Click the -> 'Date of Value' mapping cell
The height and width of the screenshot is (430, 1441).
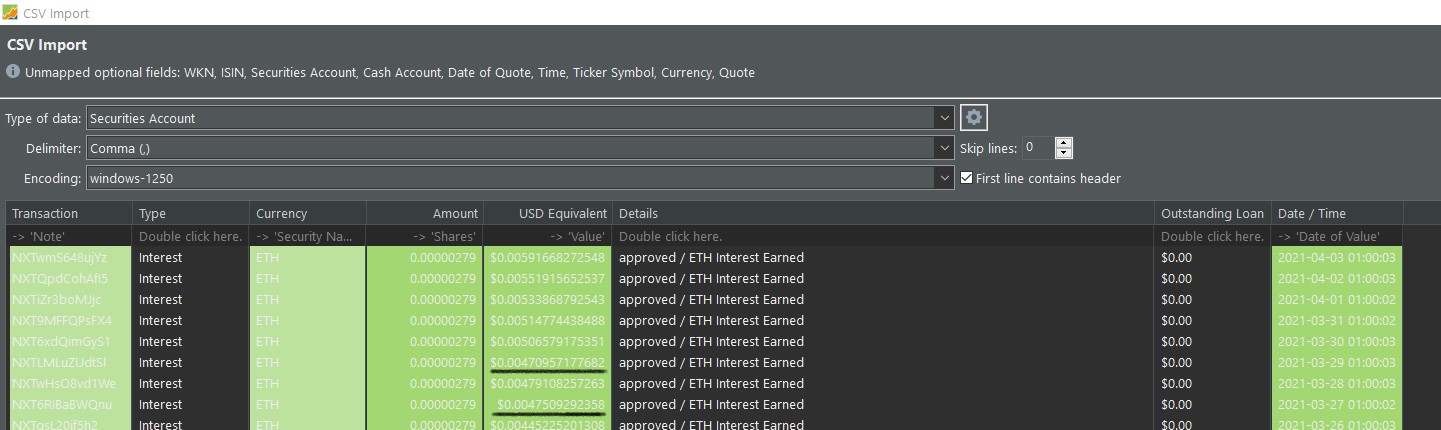[x=1337, y=236]
